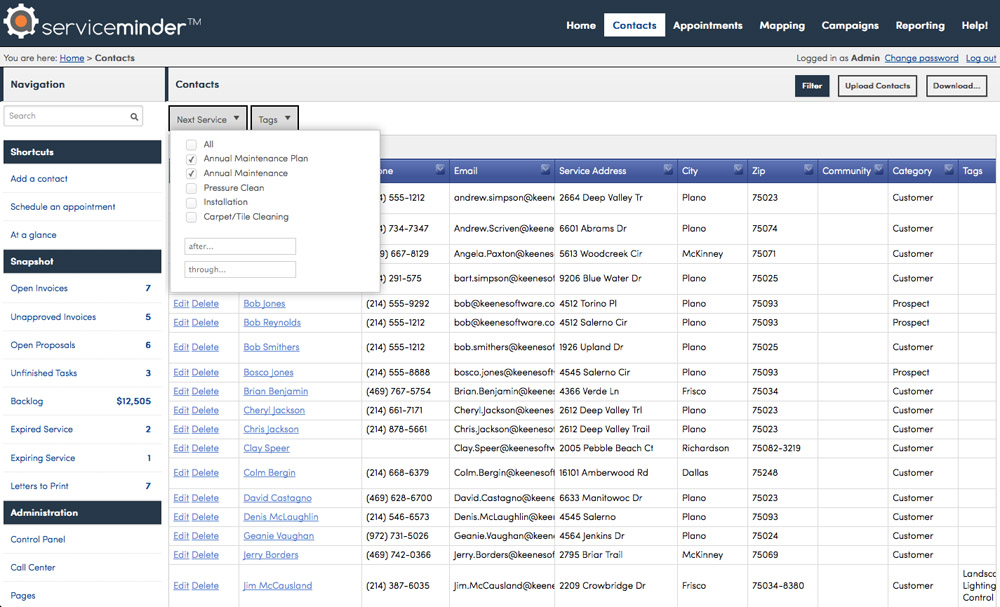Open the Bob Reynolds contact link
Image resolution: width=1000 pixels, height=607 pixels.
[x=272, y=323]
